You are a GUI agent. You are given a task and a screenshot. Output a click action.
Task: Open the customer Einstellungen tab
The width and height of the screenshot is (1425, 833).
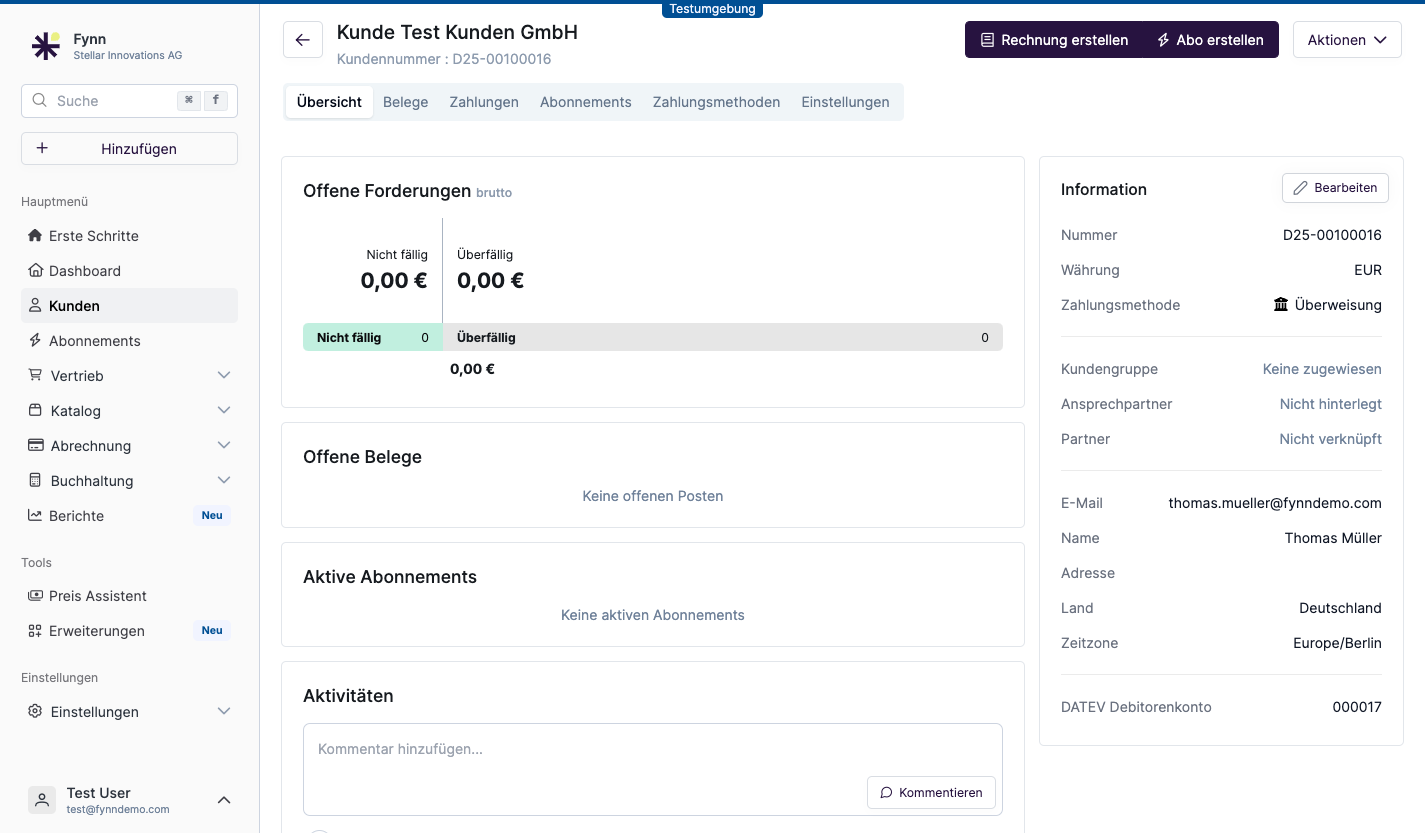point(845,102)
